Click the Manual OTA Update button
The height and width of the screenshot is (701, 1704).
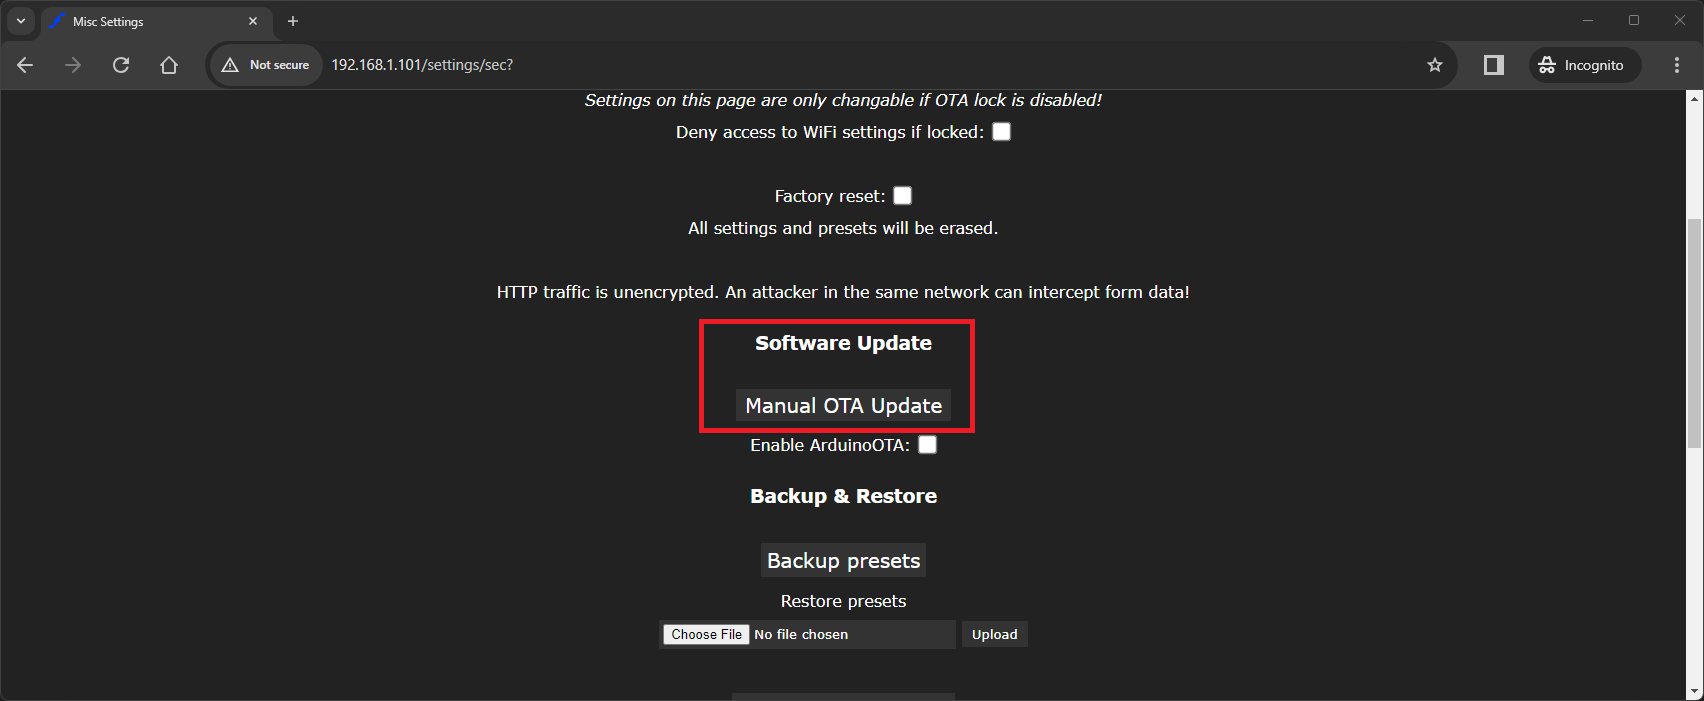[843, 406]
